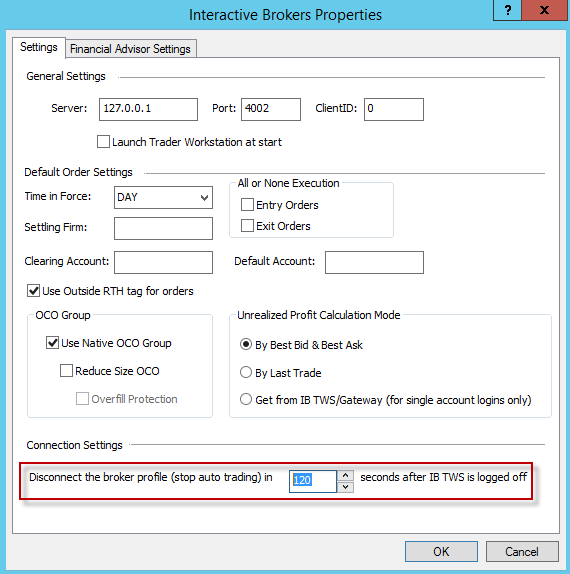Click the help question mark button
This screenshot has height=574, width=570.
tap(507, 10)
